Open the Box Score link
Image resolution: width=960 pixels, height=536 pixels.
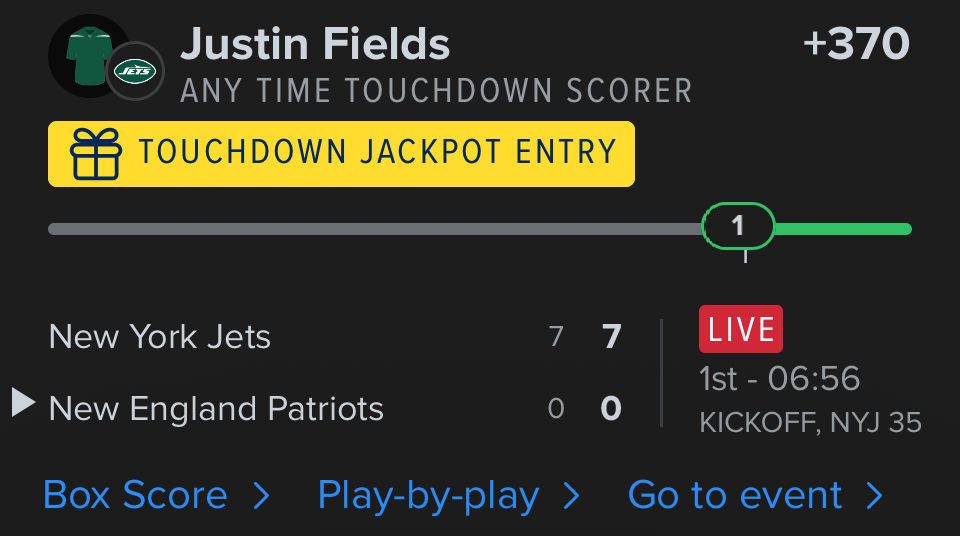click(135, 496)
